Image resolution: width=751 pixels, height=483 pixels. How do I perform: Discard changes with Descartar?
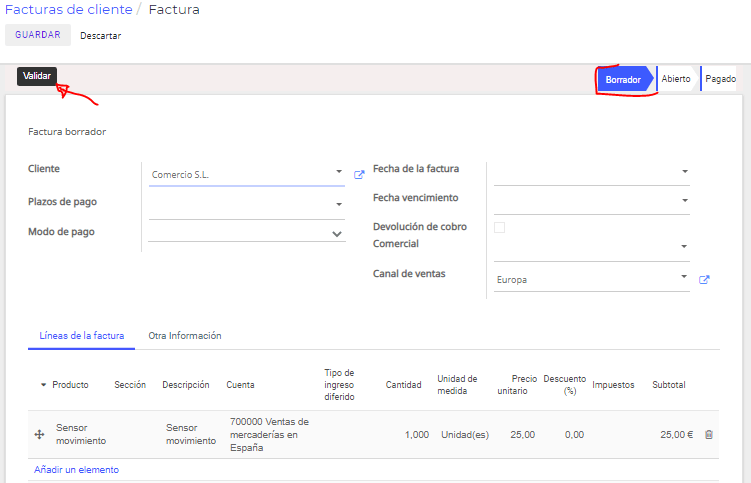click(x=101, y=35)
